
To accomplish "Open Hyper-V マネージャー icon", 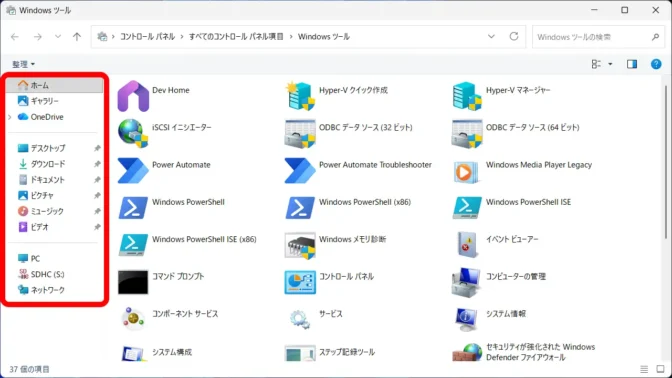I will coord(467,96).
